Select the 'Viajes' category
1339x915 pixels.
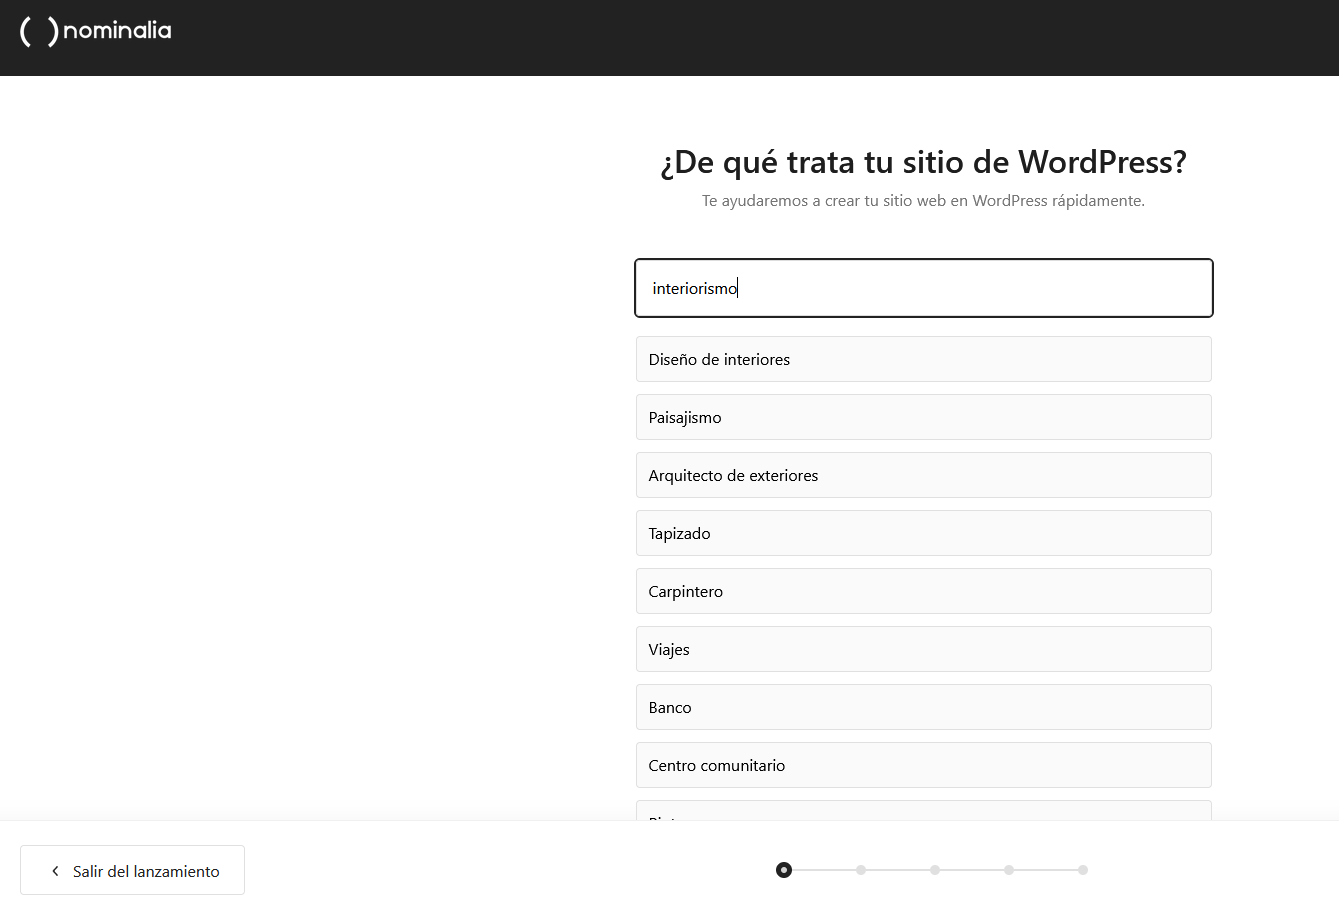(924, 649)
